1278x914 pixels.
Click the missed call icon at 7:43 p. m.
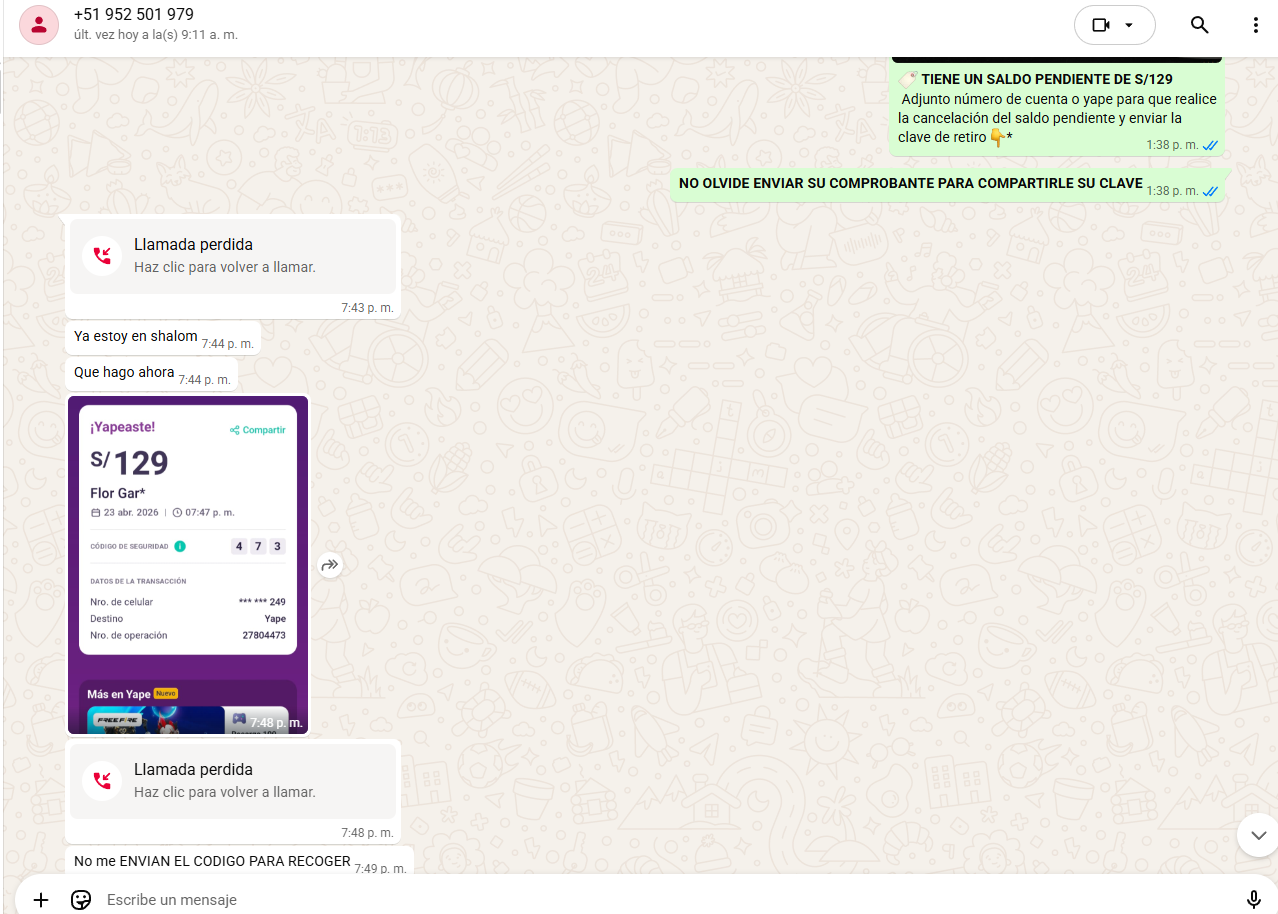click(x=102, y=256)
